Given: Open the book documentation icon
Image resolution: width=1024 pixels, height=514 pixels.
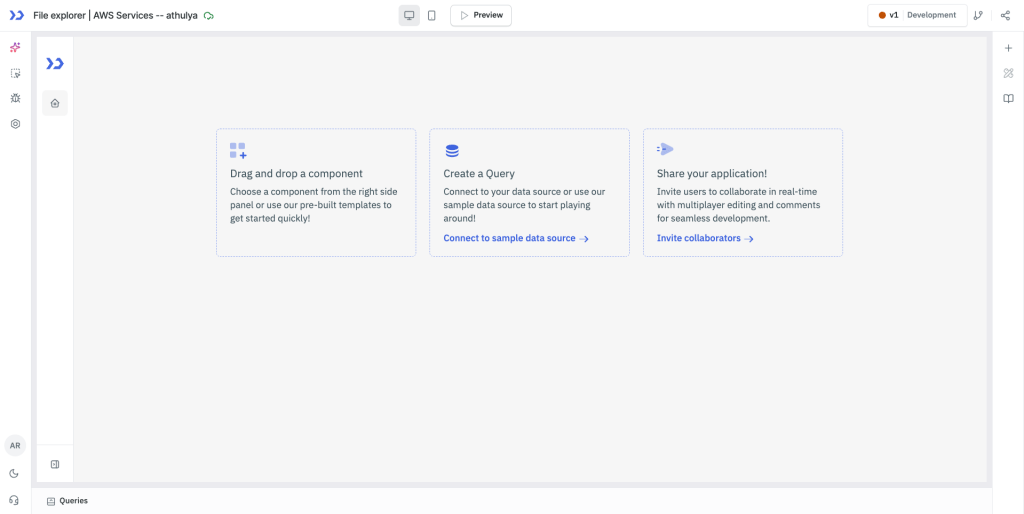Looking at the screenshot, I should click(1008, 99).
